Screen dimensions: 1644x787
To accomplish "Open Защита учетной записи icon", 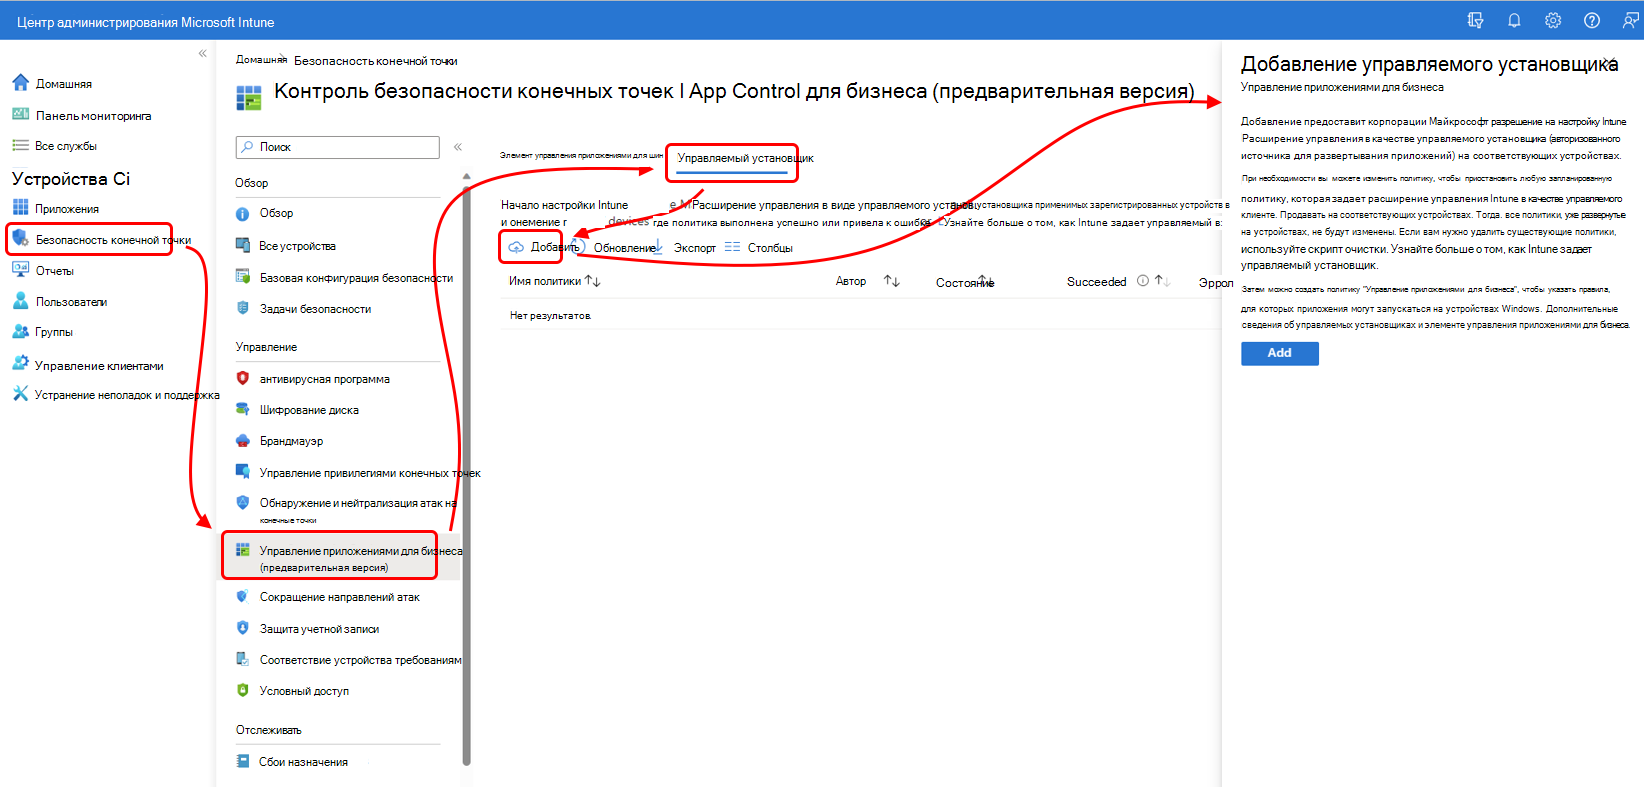I will (x=242, y=628).
